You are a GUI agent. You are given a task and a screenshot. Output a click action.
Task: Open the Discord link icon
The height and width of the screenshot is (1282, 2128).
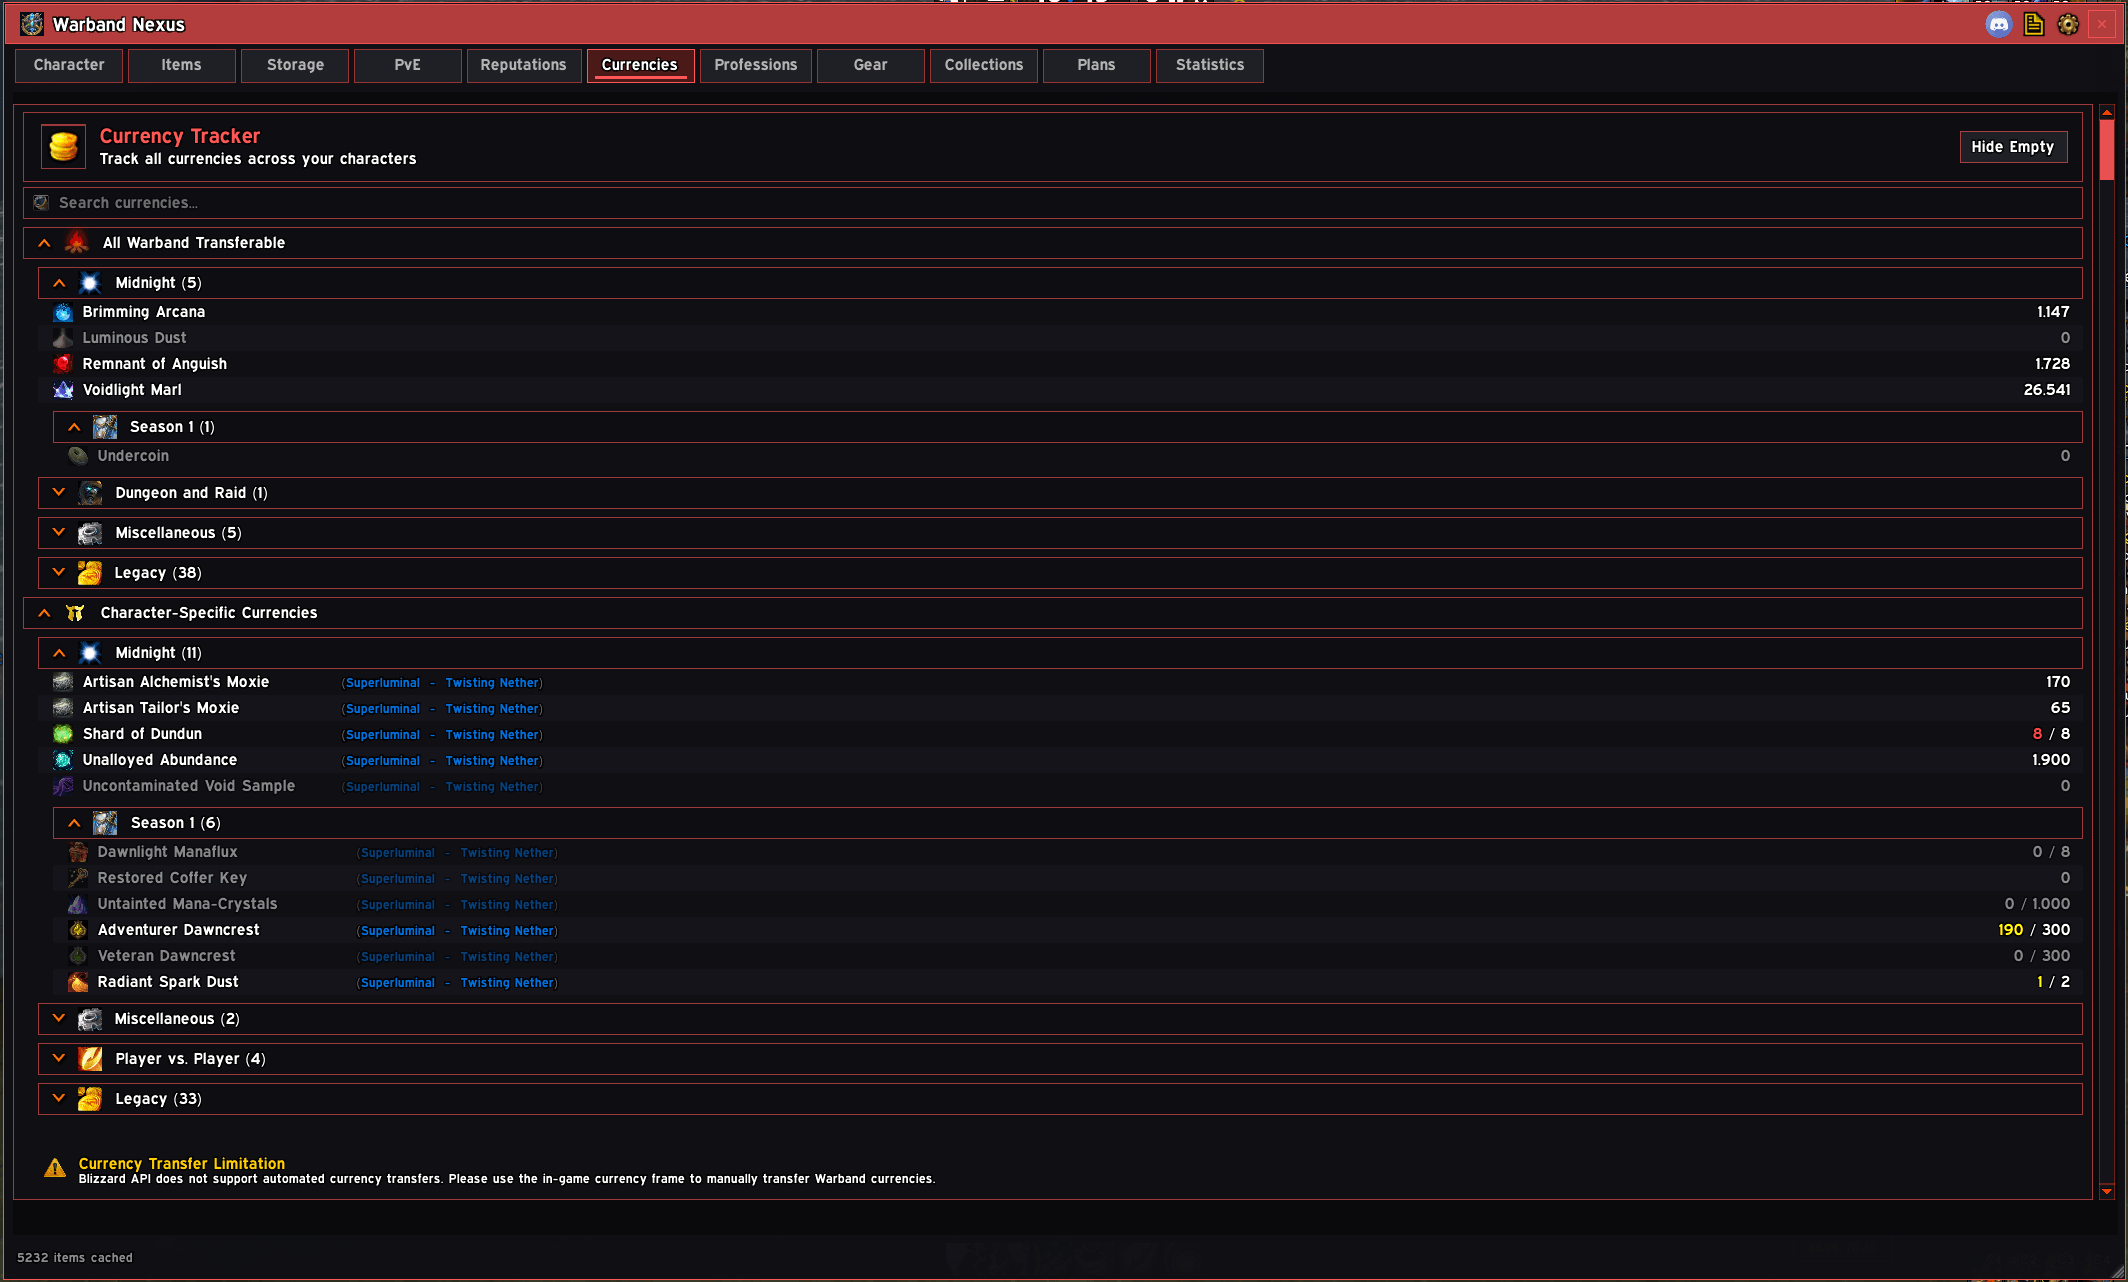1998,24
